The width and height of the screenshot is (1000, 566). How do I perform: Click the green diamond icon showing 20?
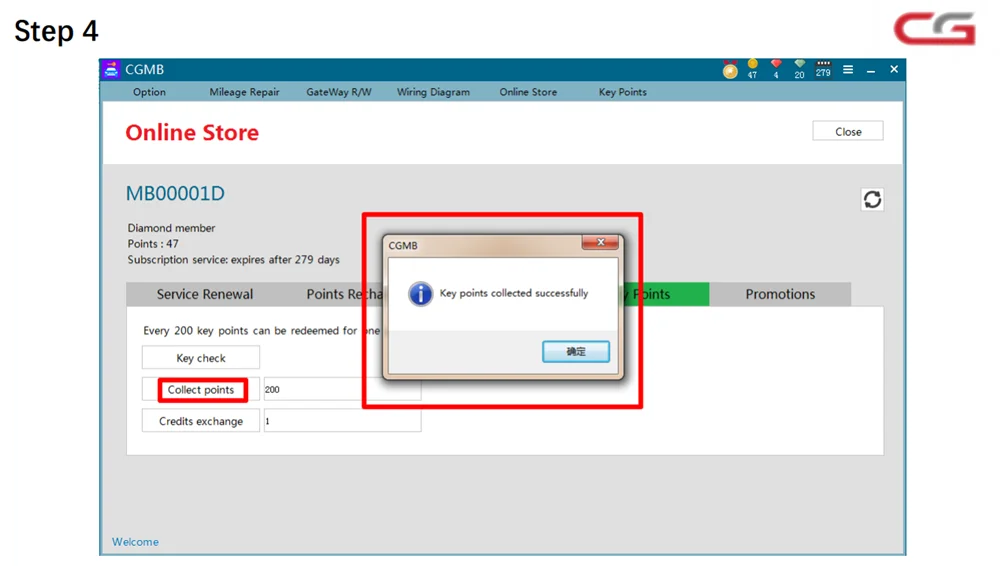tap(799, 69)
